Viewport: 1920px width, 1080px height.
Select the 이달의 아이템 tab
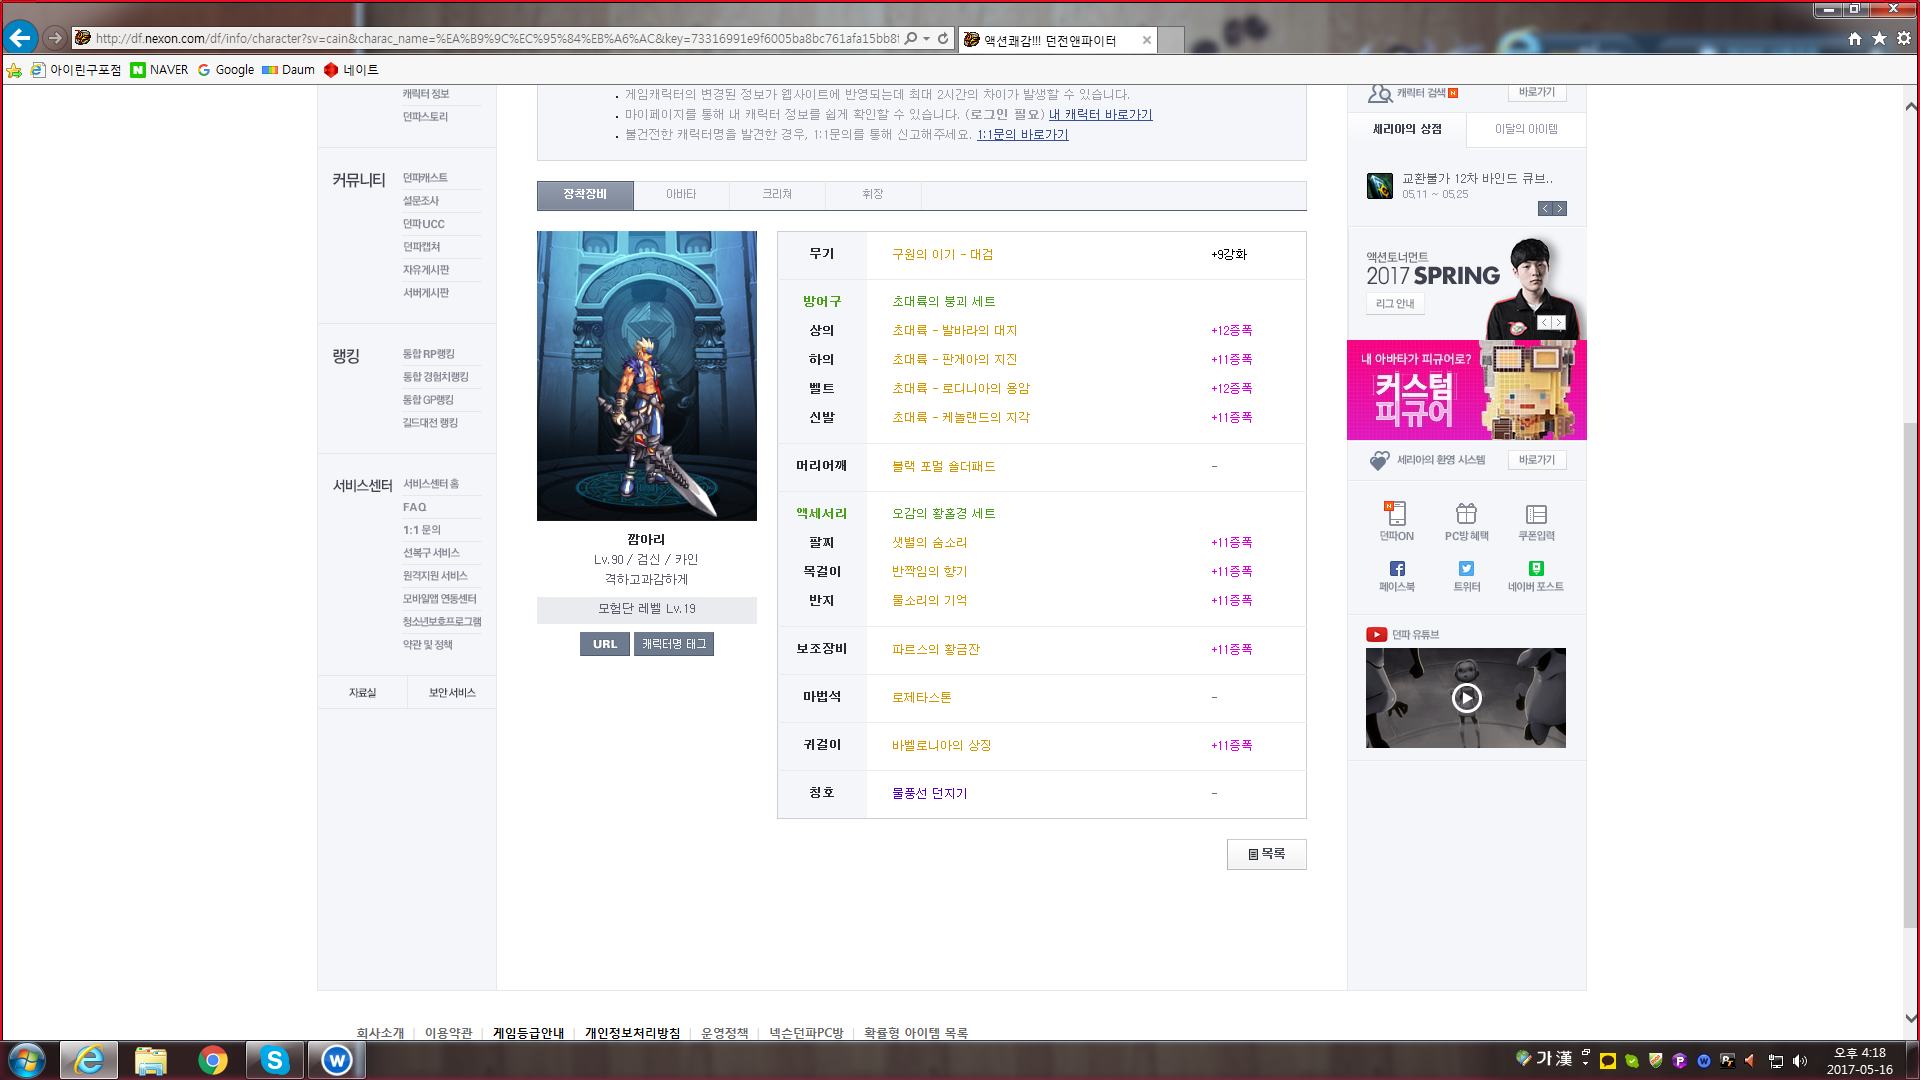coord(1526,129)
